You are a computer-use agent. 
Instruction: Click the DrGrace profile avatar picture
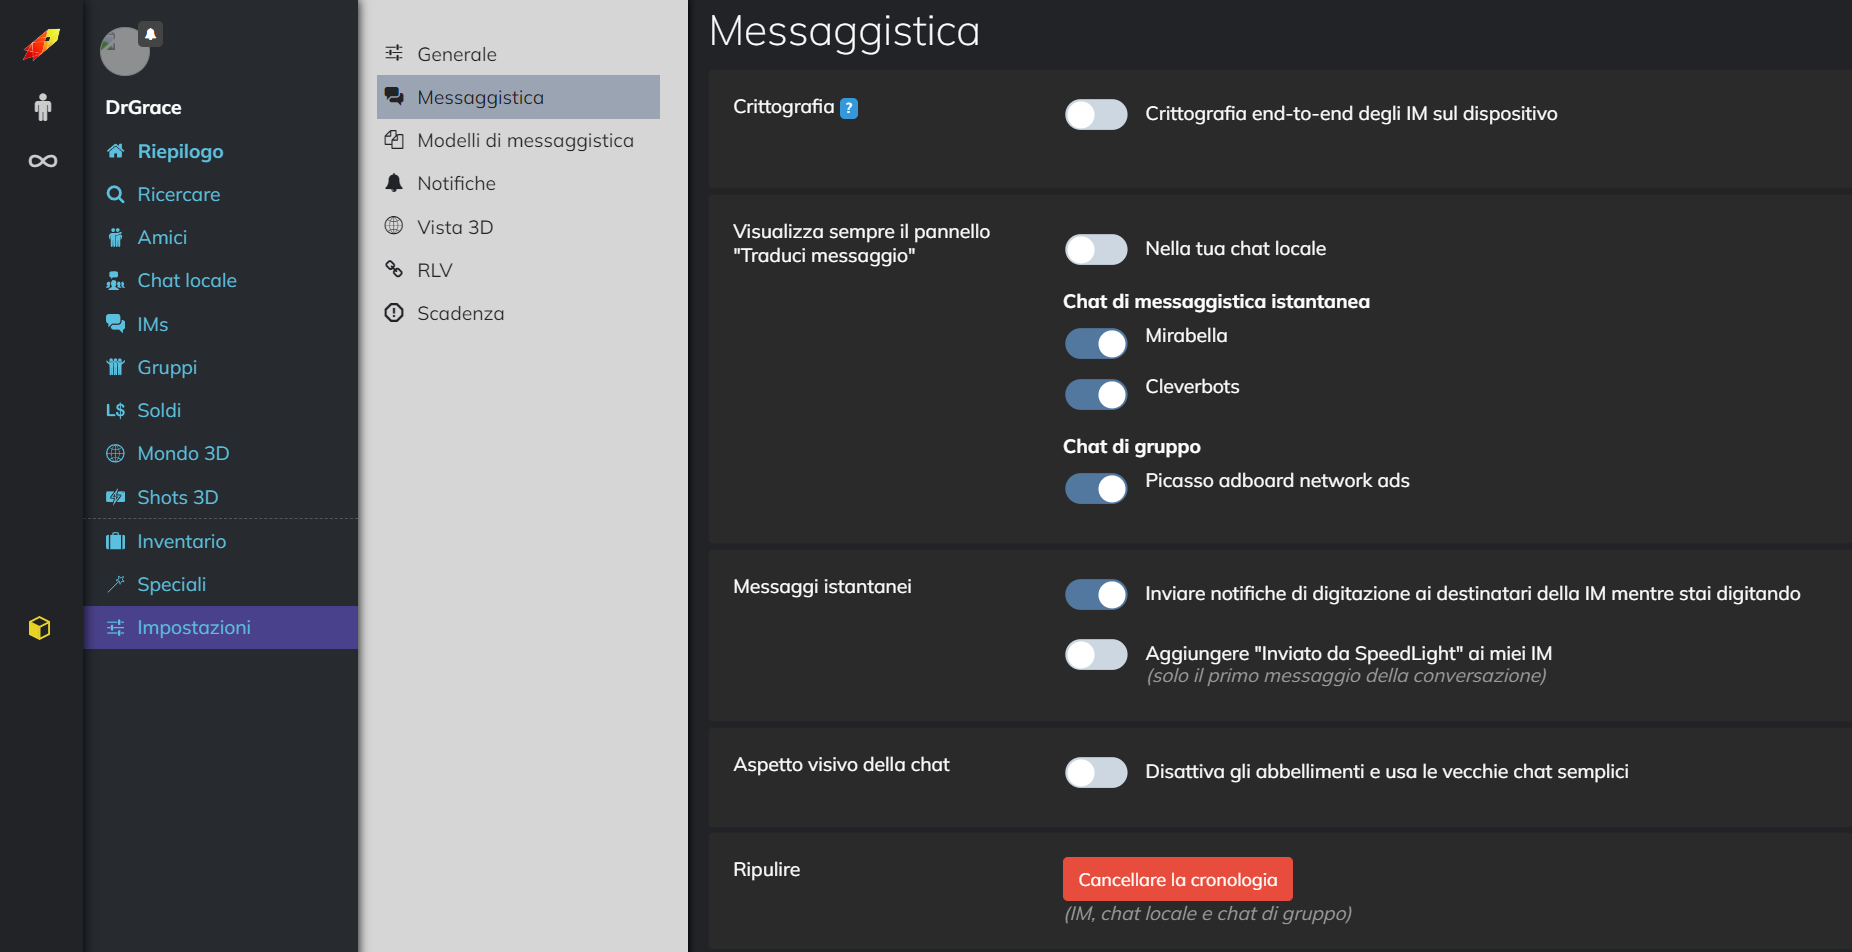[124, 52]
